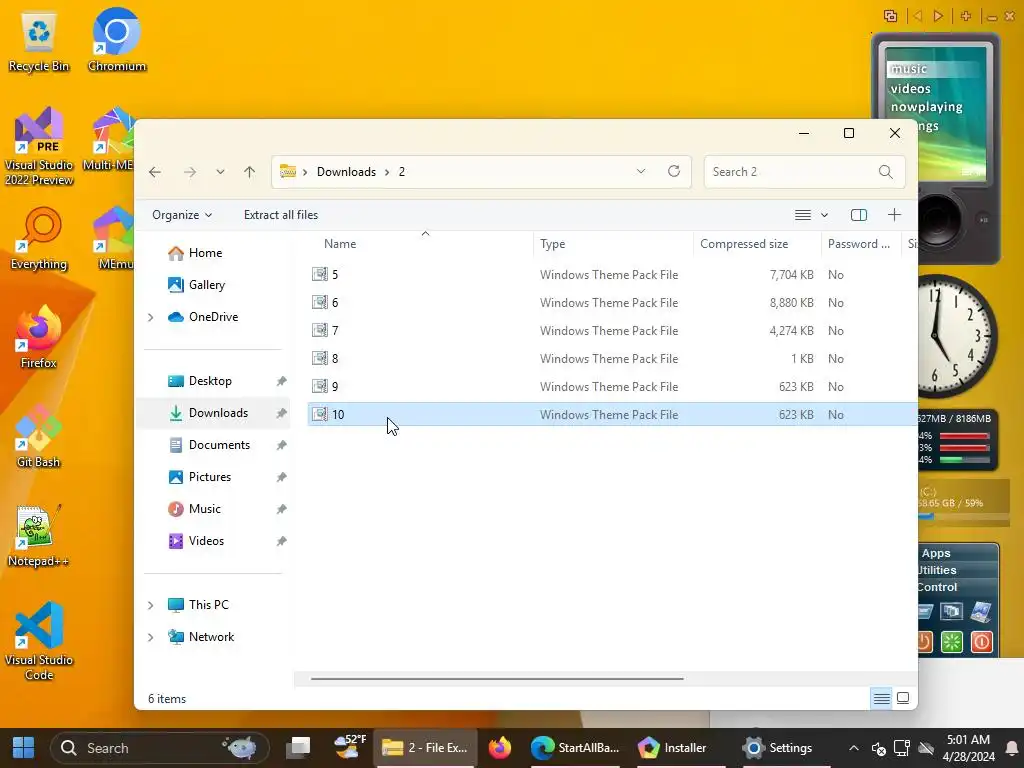Click the taskbar Search box
Image resolution: width=1024 pixels, height=768 pixels.
[159, 748]
